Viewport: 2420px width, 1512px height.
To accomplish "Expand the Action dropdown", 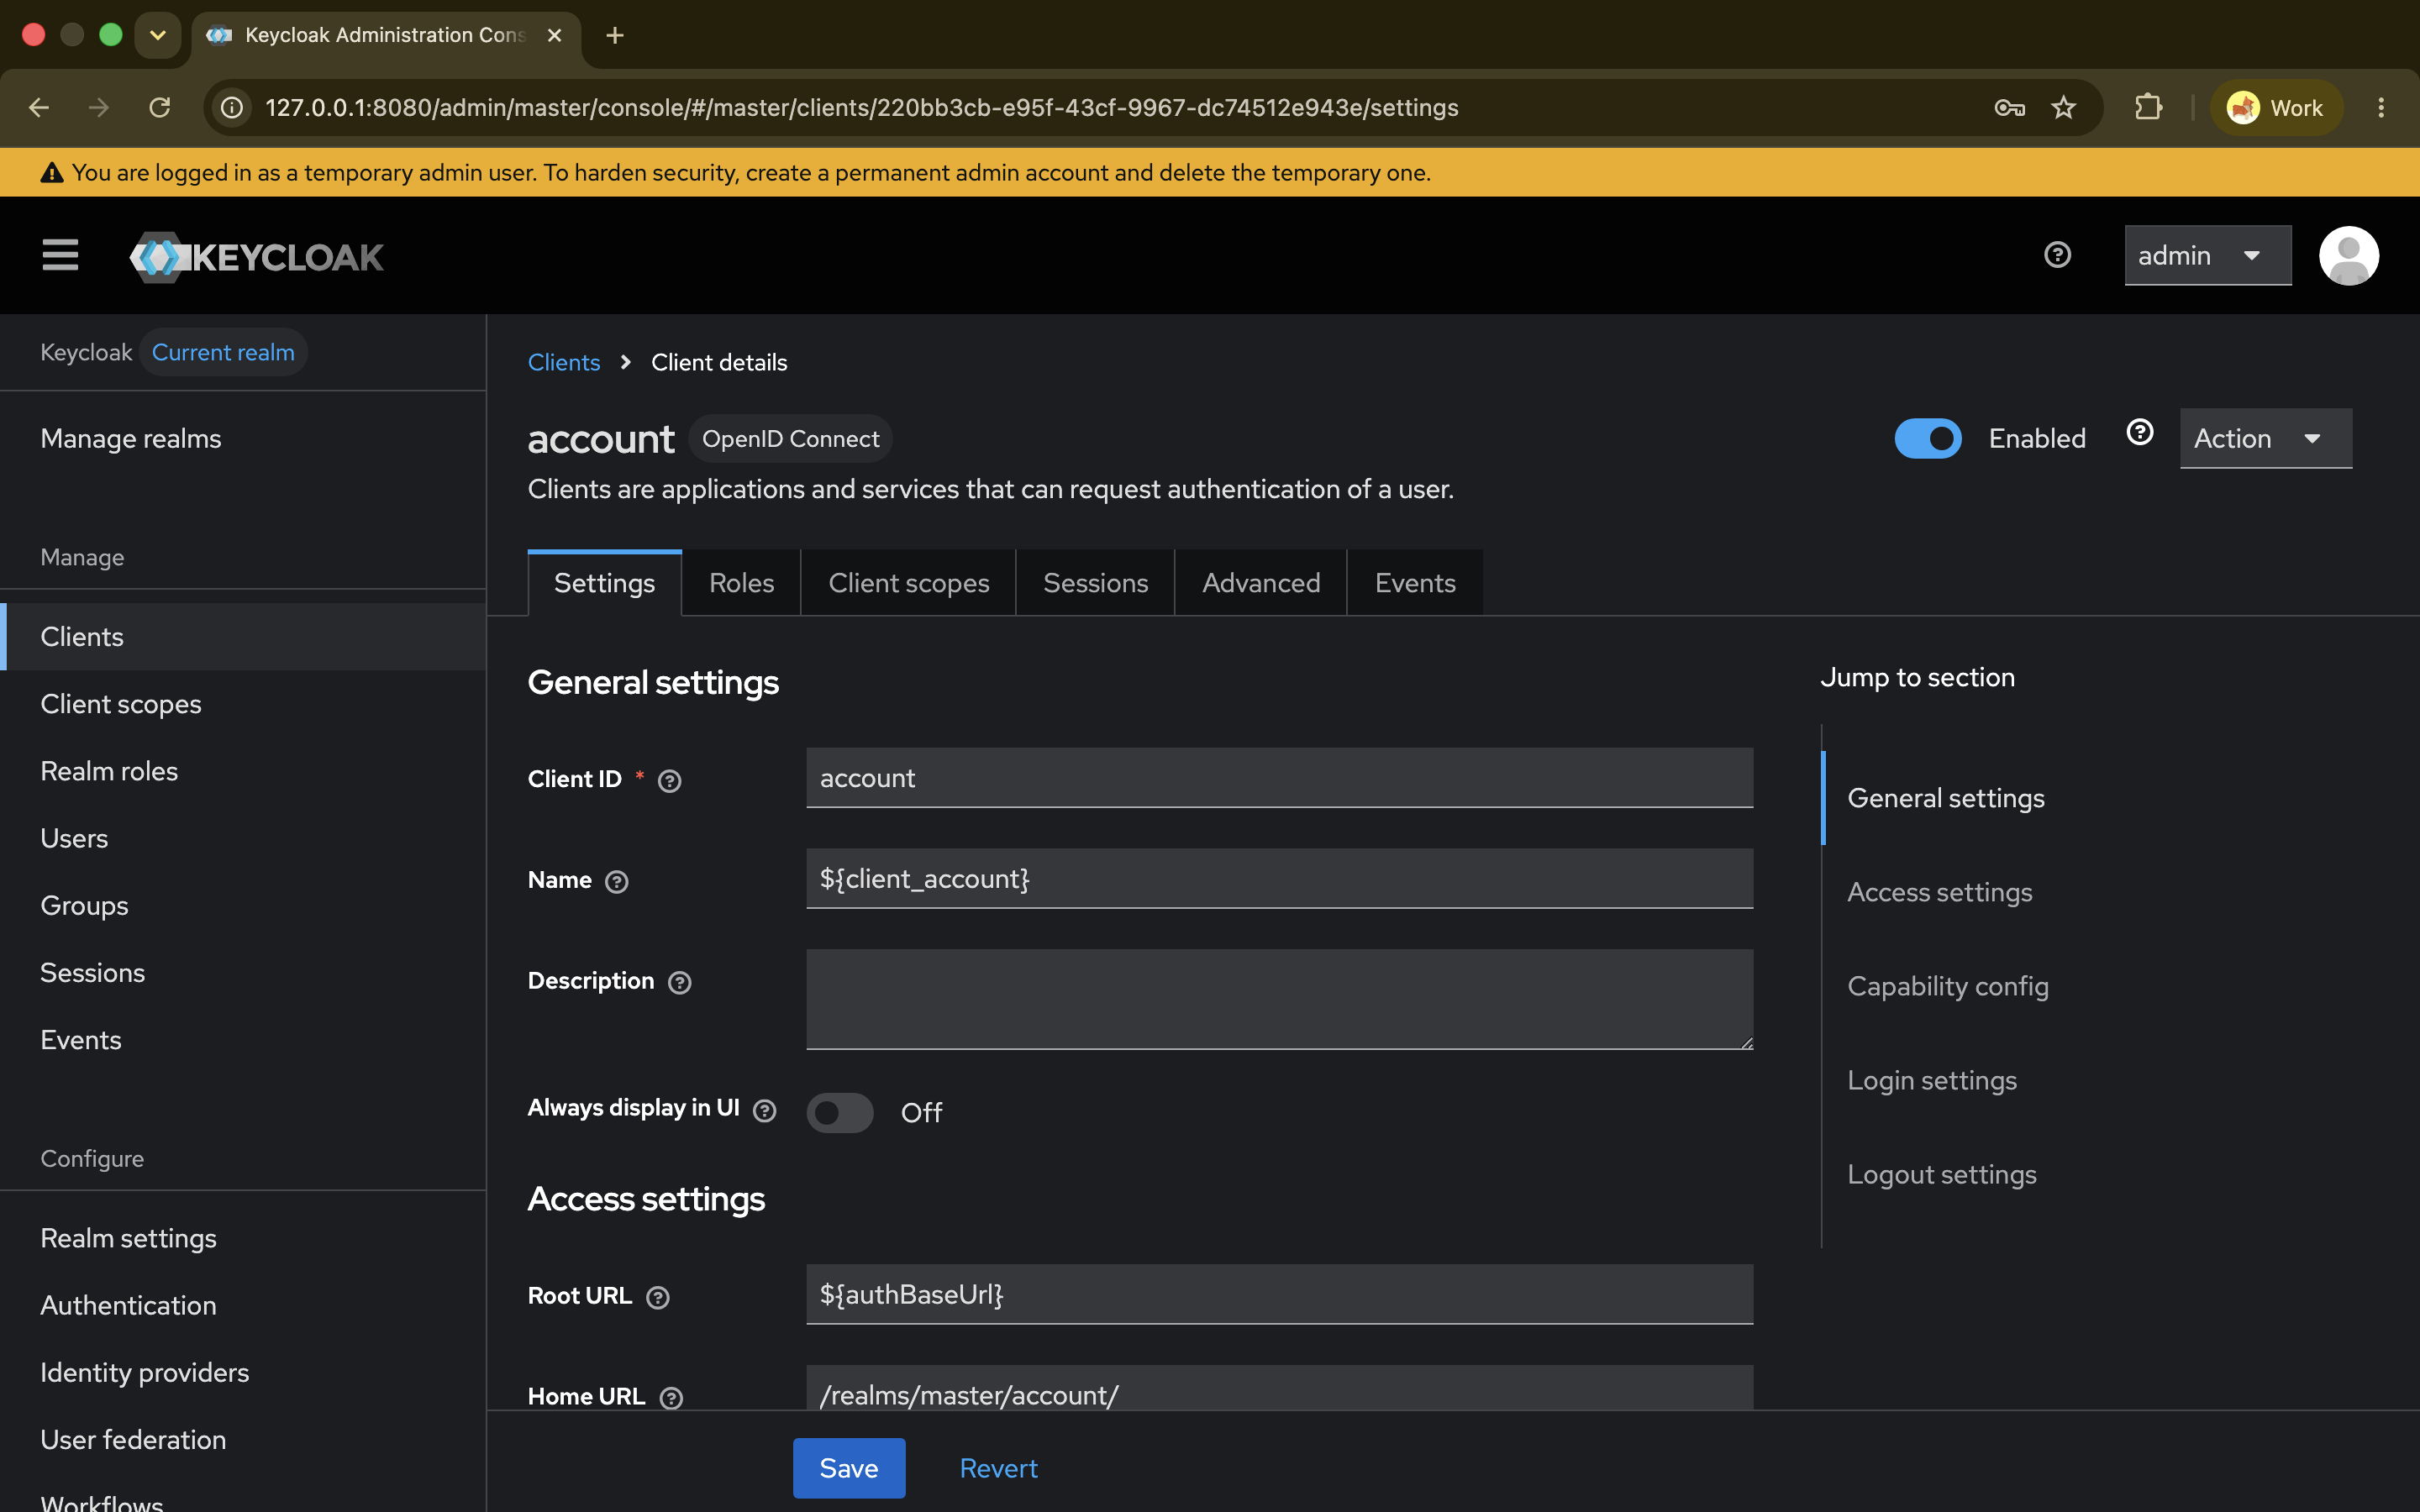I will 2265,438.
